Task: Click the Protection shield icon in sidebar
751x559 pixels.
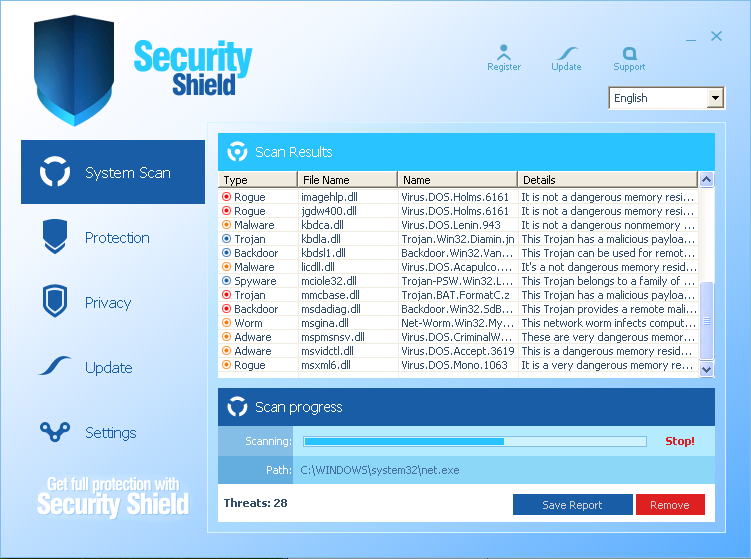Action: 55,236
